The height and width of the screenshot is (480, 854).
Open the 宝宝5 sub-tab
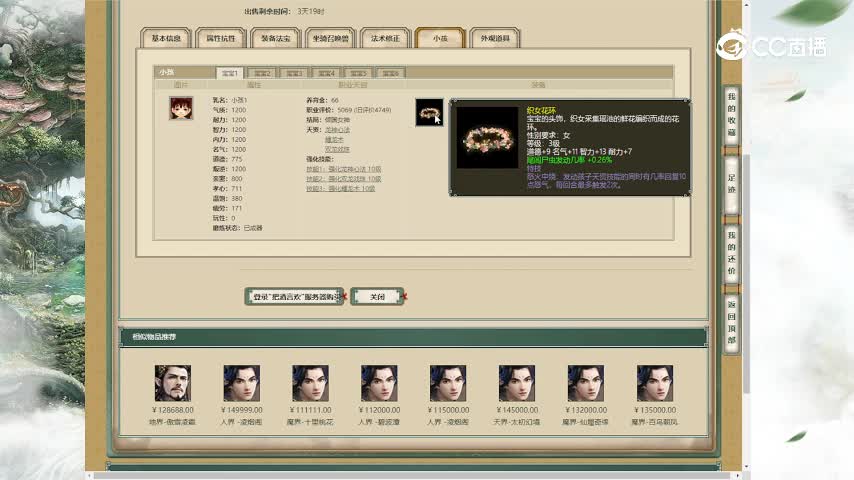click(x=358, y=73)
